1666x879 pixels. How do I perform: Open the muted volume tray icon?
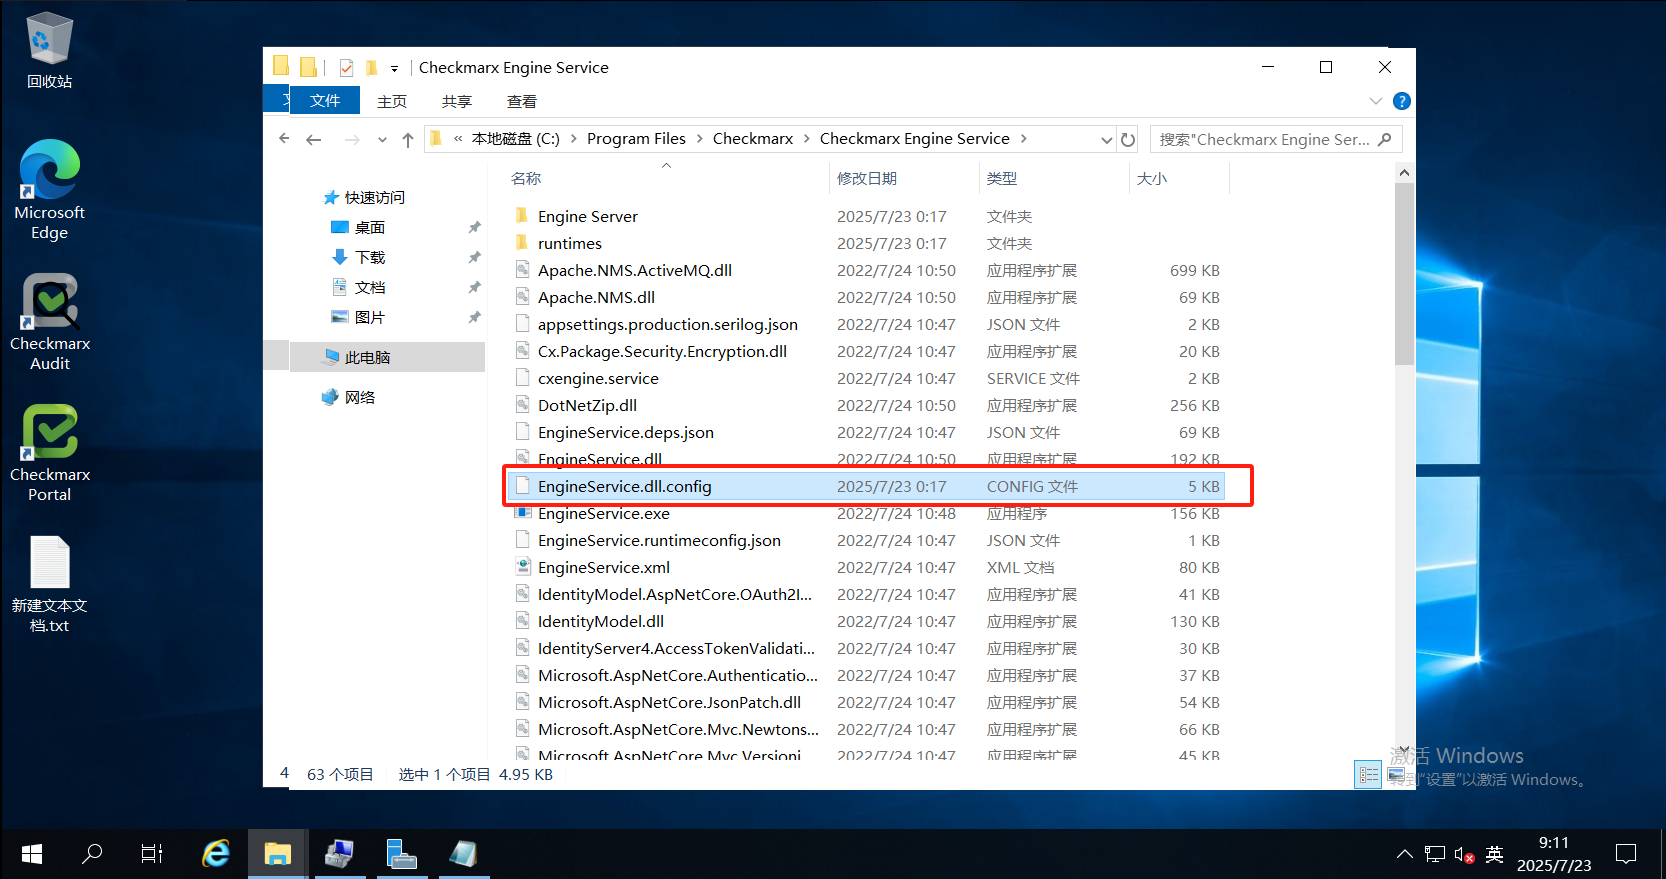click(1464, 855)
